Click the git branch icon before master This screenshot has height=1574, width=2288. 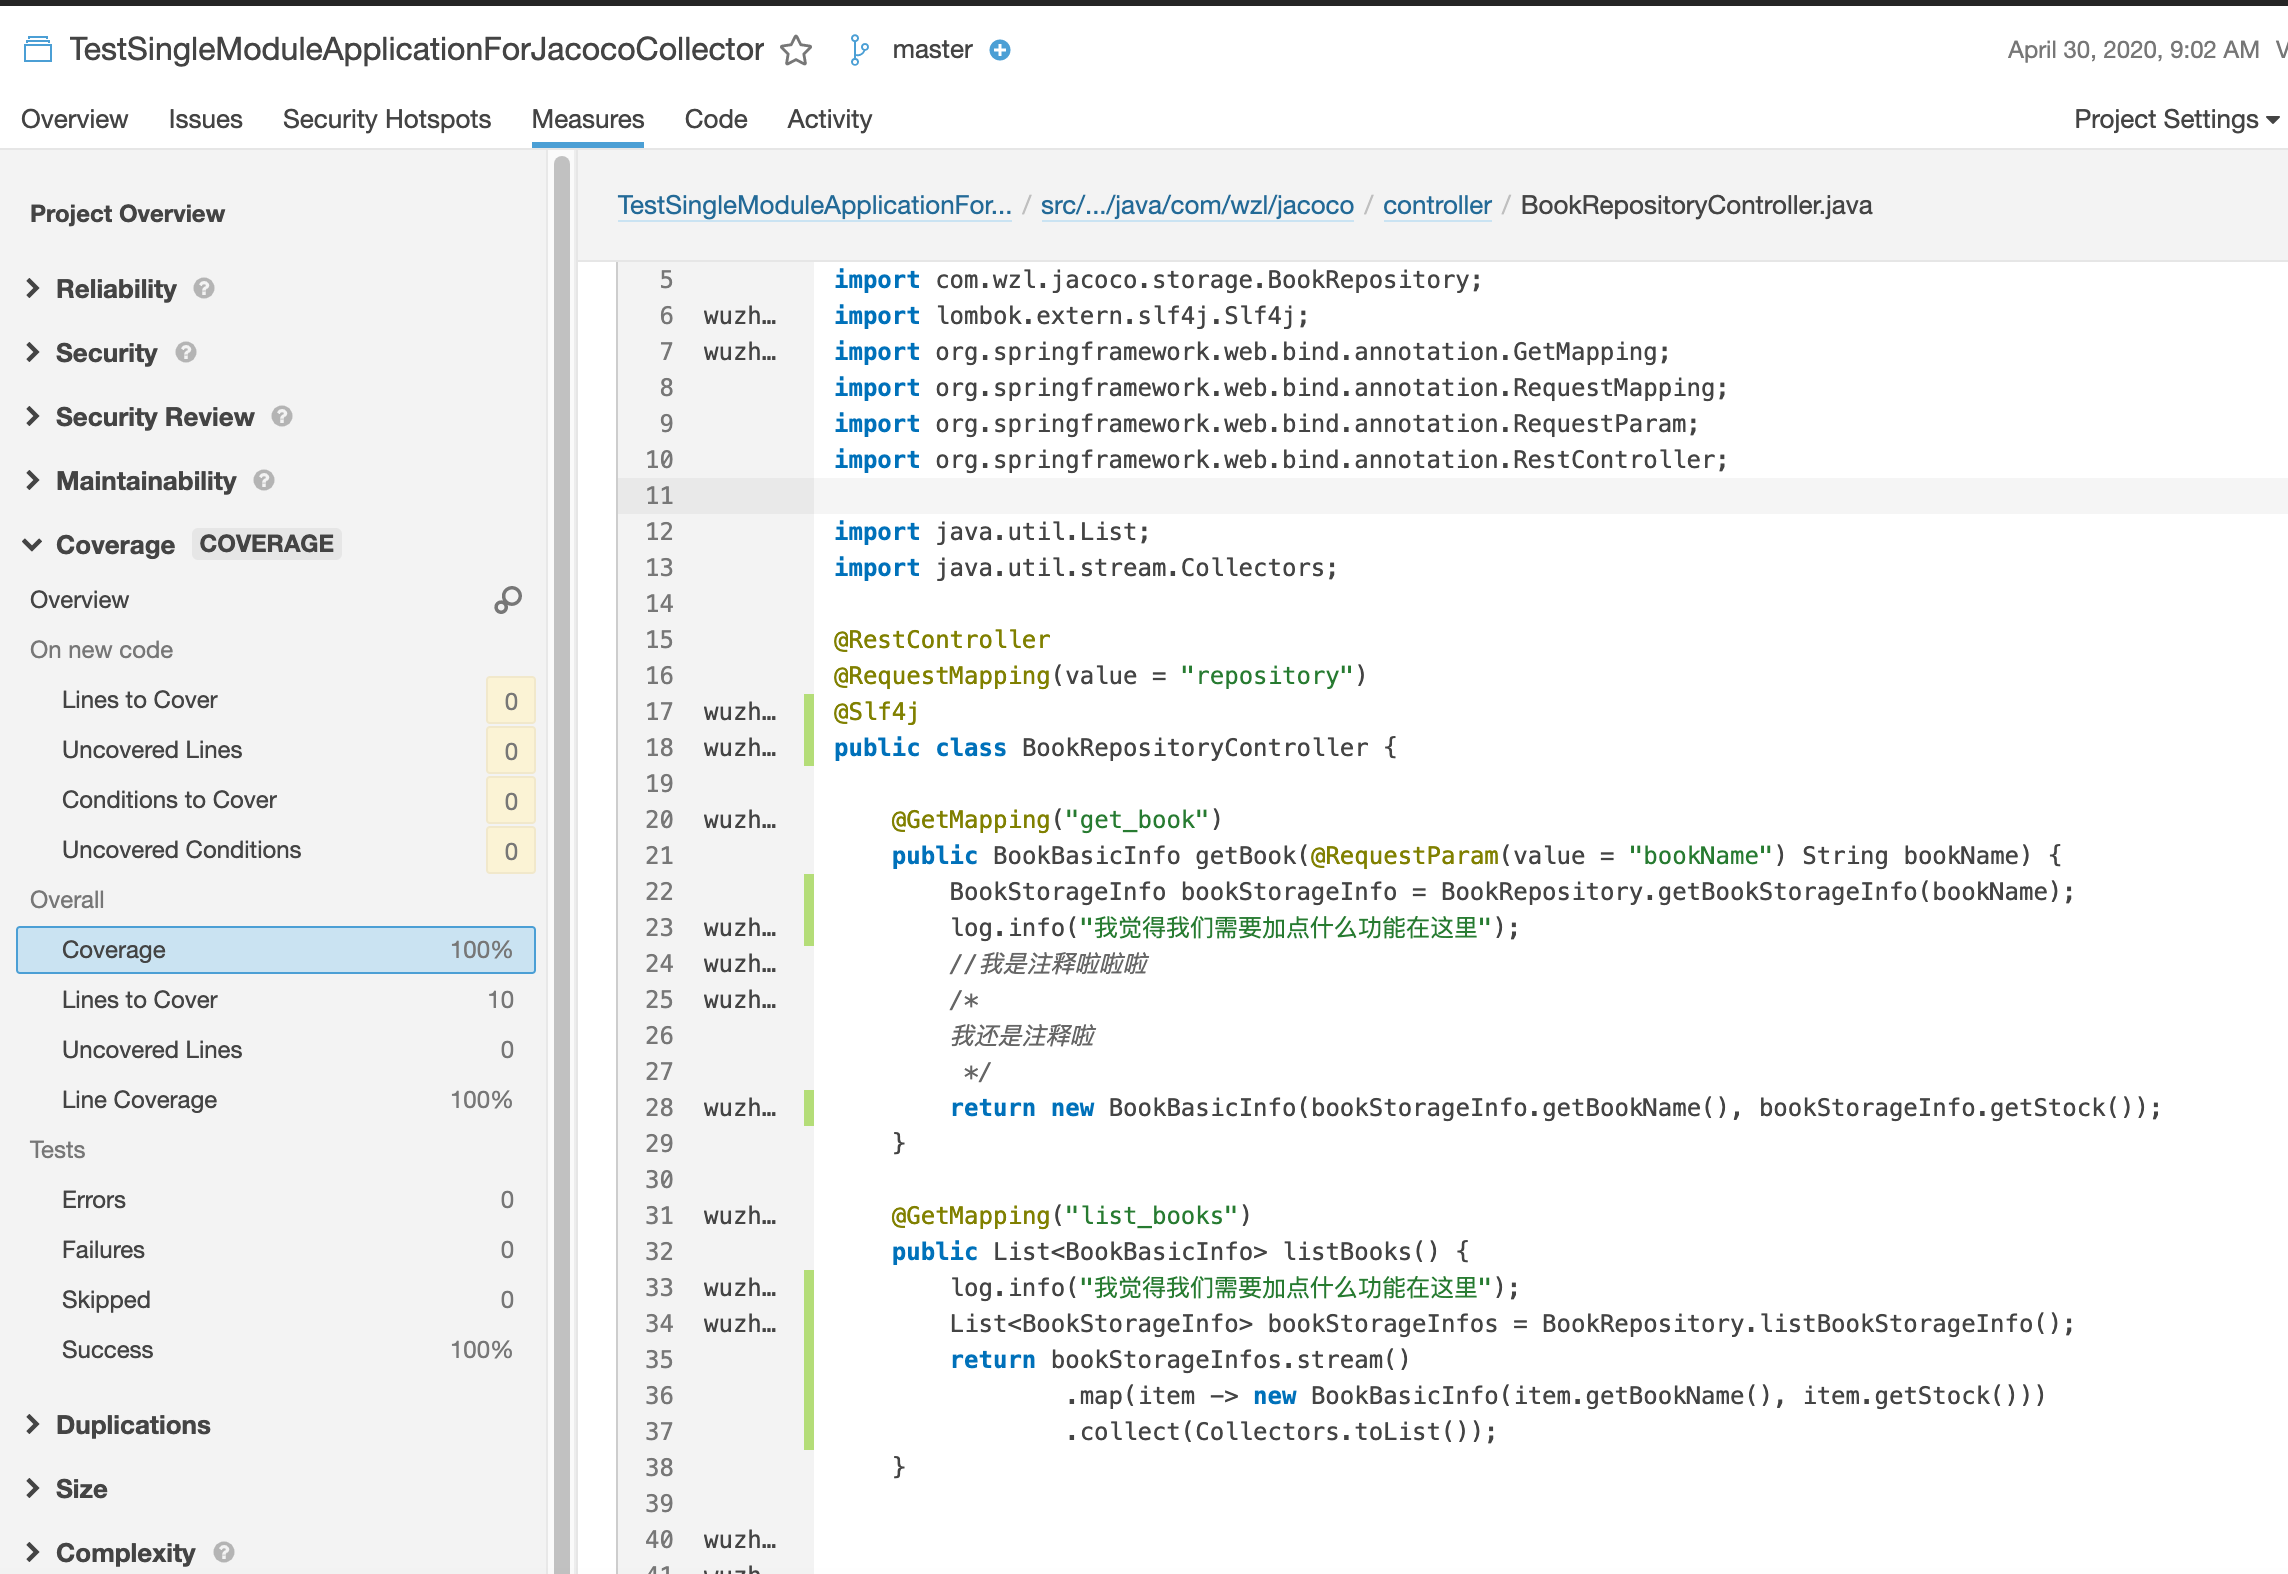point(858,50)
